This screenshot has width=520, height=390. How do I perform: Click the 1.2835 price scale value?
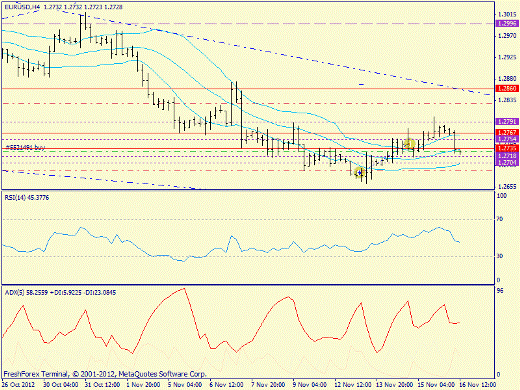click(507, 100)
